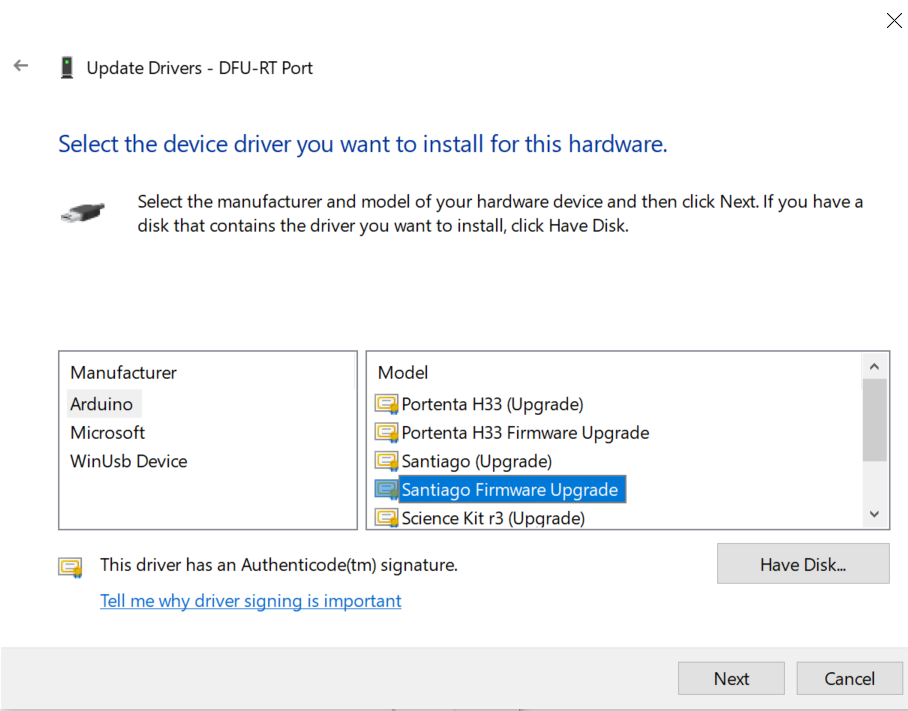
Task: Click the Santiago Firmware Upgrade driver icon
Action: [386, 490]
